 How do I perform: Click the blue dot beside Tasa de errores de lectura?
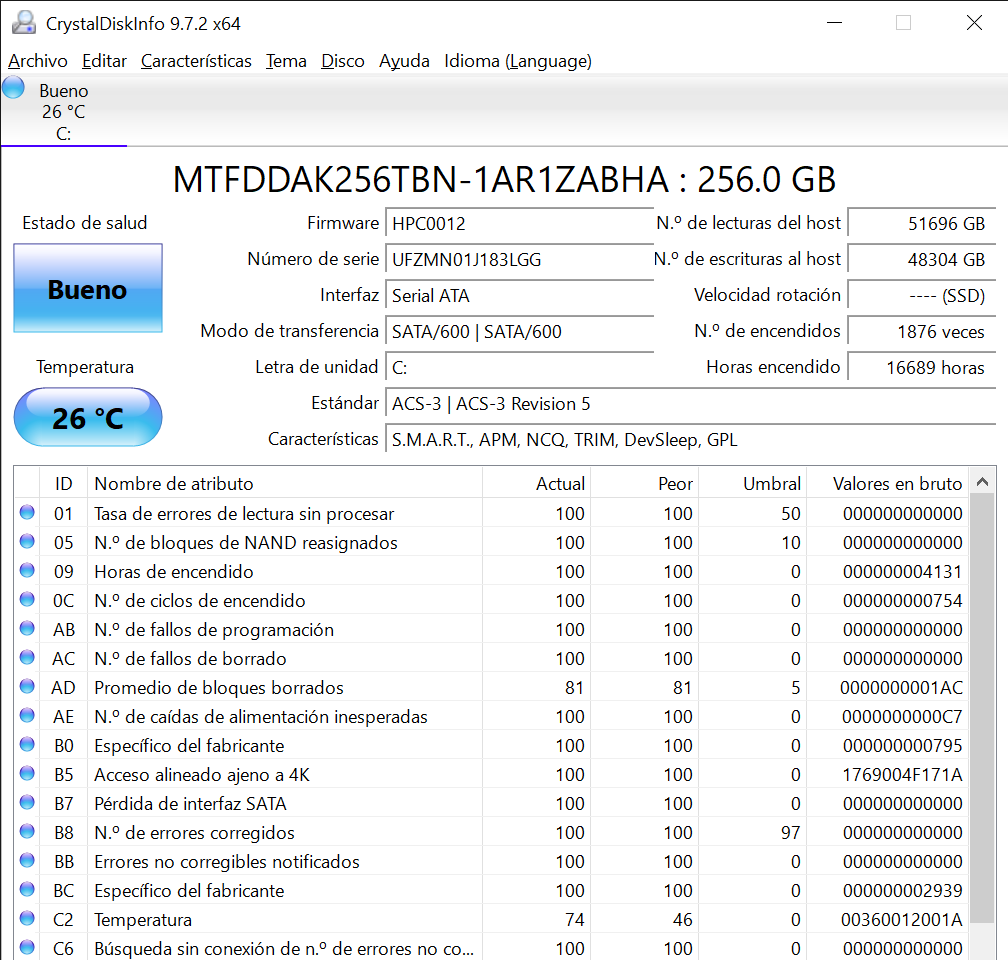pos(29,513)
